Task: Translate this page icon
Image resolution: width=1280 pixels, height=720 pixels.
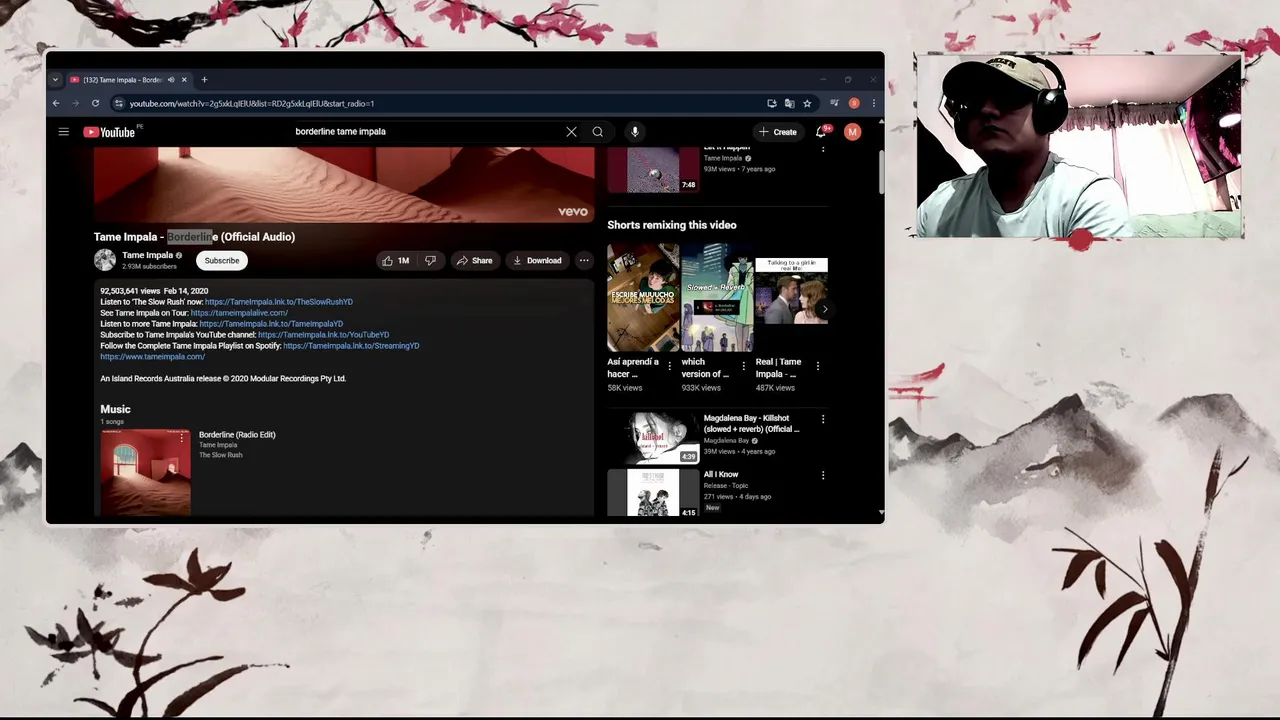Action: (x=790, y=103)
